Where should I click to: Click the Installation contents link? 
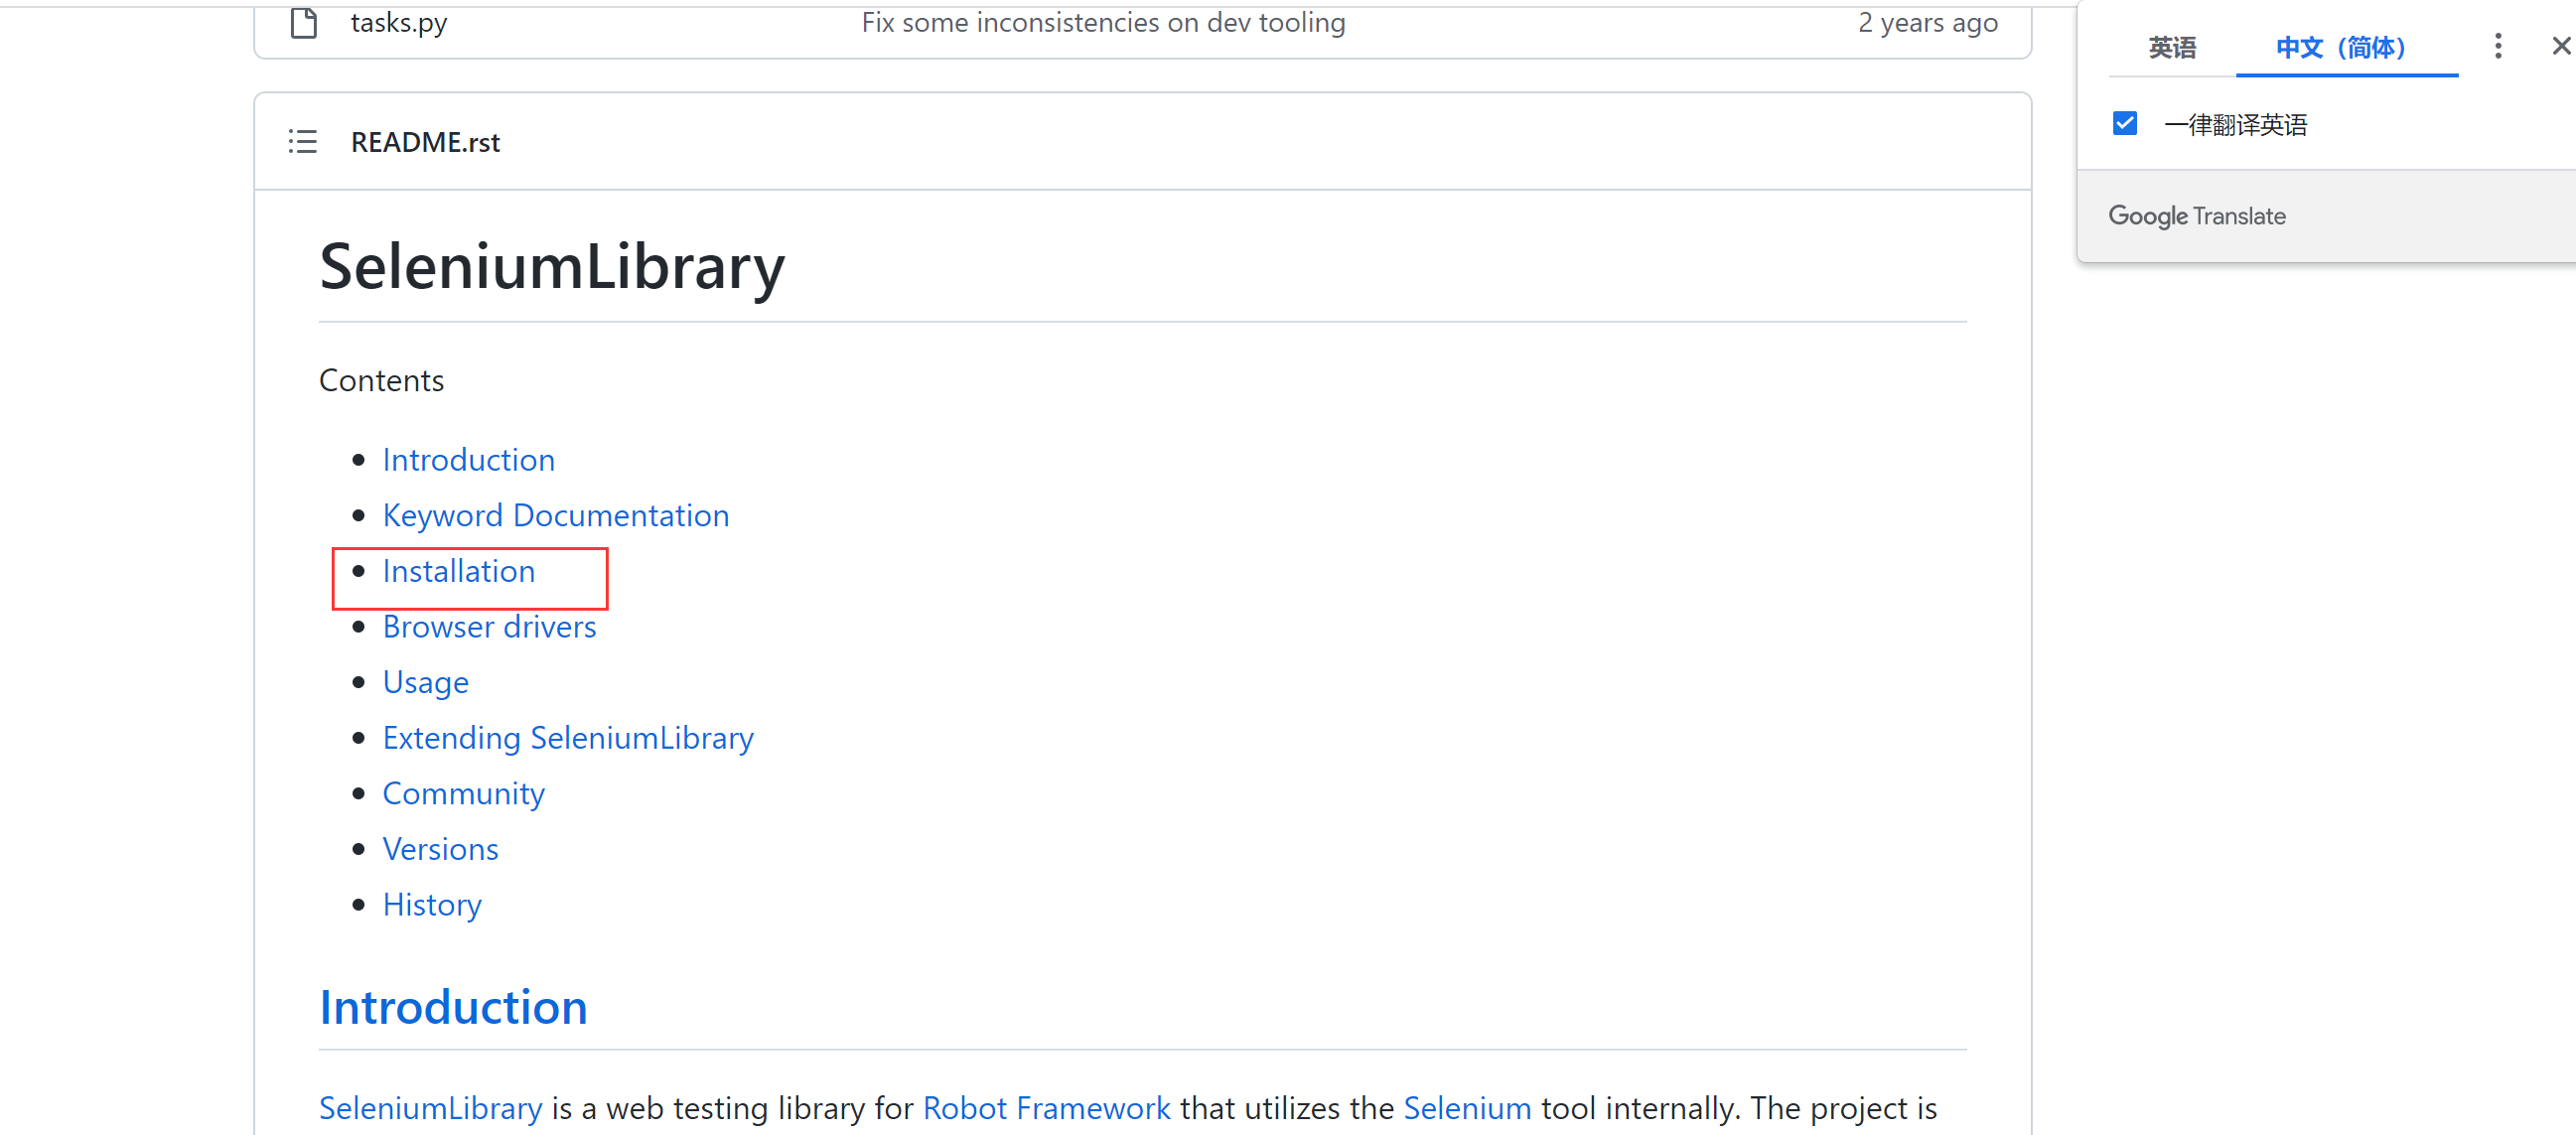[x=459, y=571]
